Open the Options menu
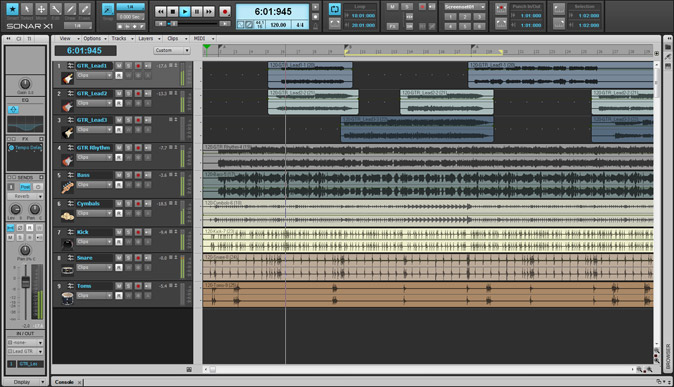The height and width of the screenshot is (387, 674). pyautogui.click(x=94, y=39)
